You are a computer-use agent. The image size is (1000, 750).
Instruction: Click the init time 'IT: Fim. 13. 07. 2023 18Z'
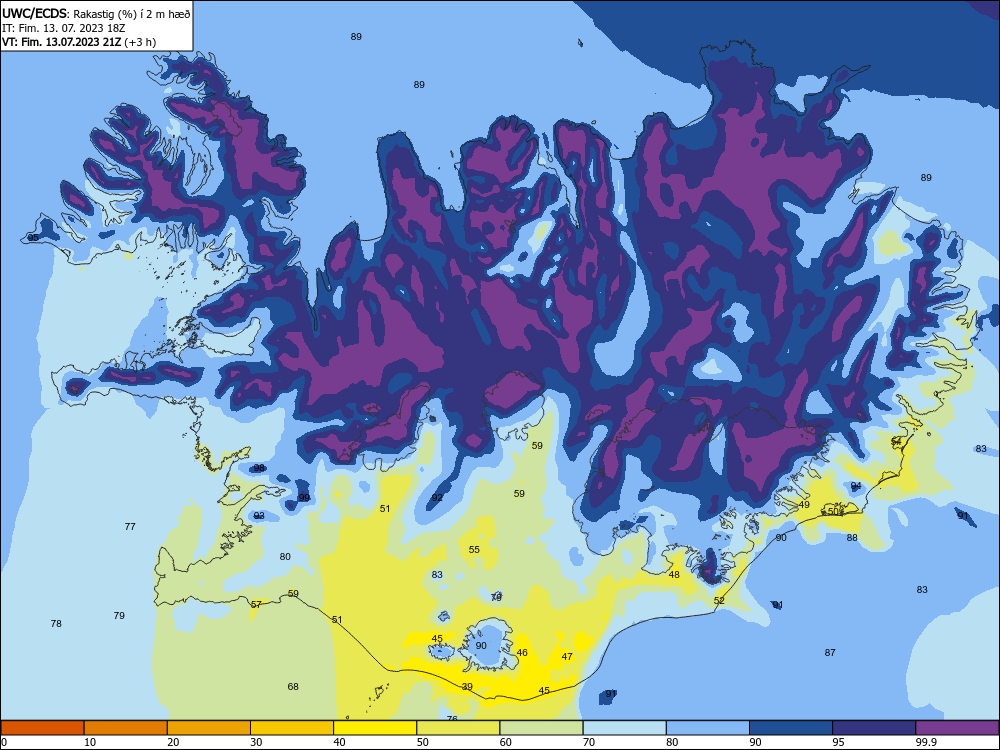63,28
